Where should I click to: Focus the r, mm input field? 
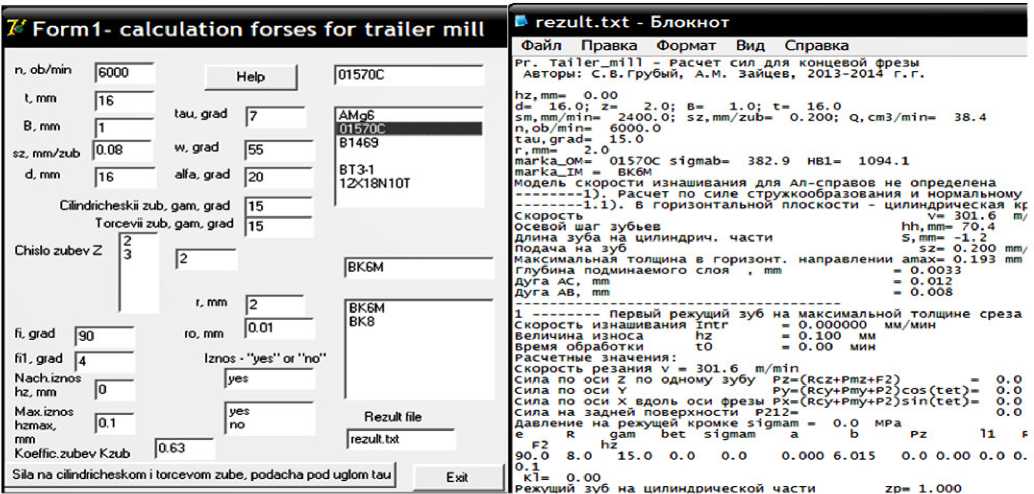click(275, 305)
